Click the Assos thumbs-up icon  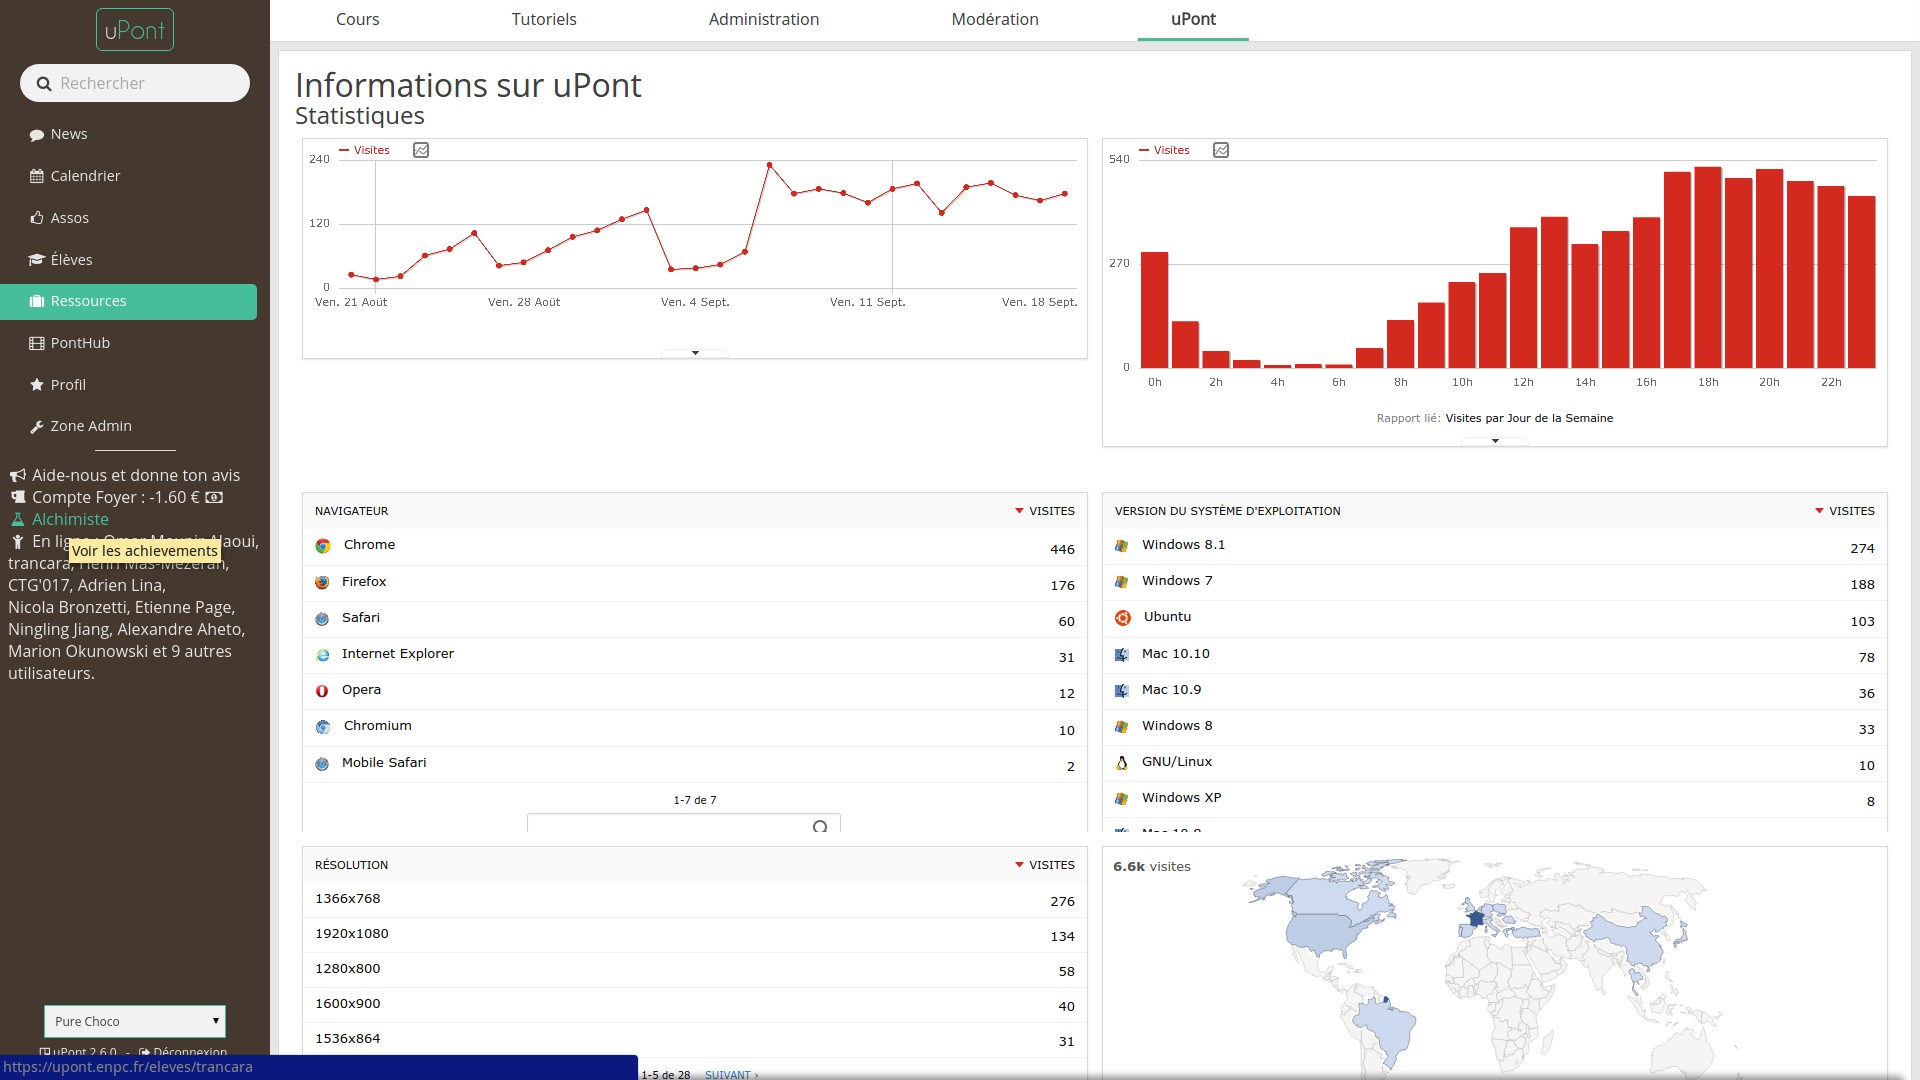[37, 218]
